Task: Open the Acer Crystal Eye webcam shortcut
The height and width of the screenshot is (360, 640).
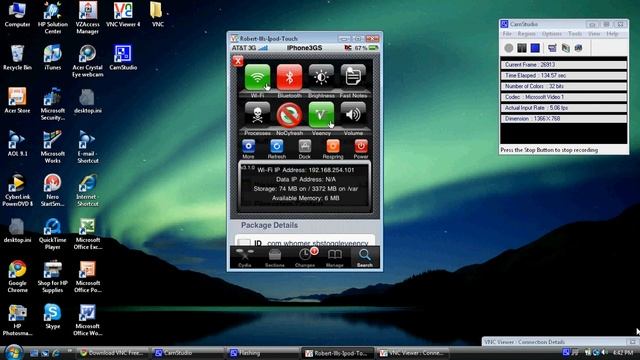Action: (88, 61)
